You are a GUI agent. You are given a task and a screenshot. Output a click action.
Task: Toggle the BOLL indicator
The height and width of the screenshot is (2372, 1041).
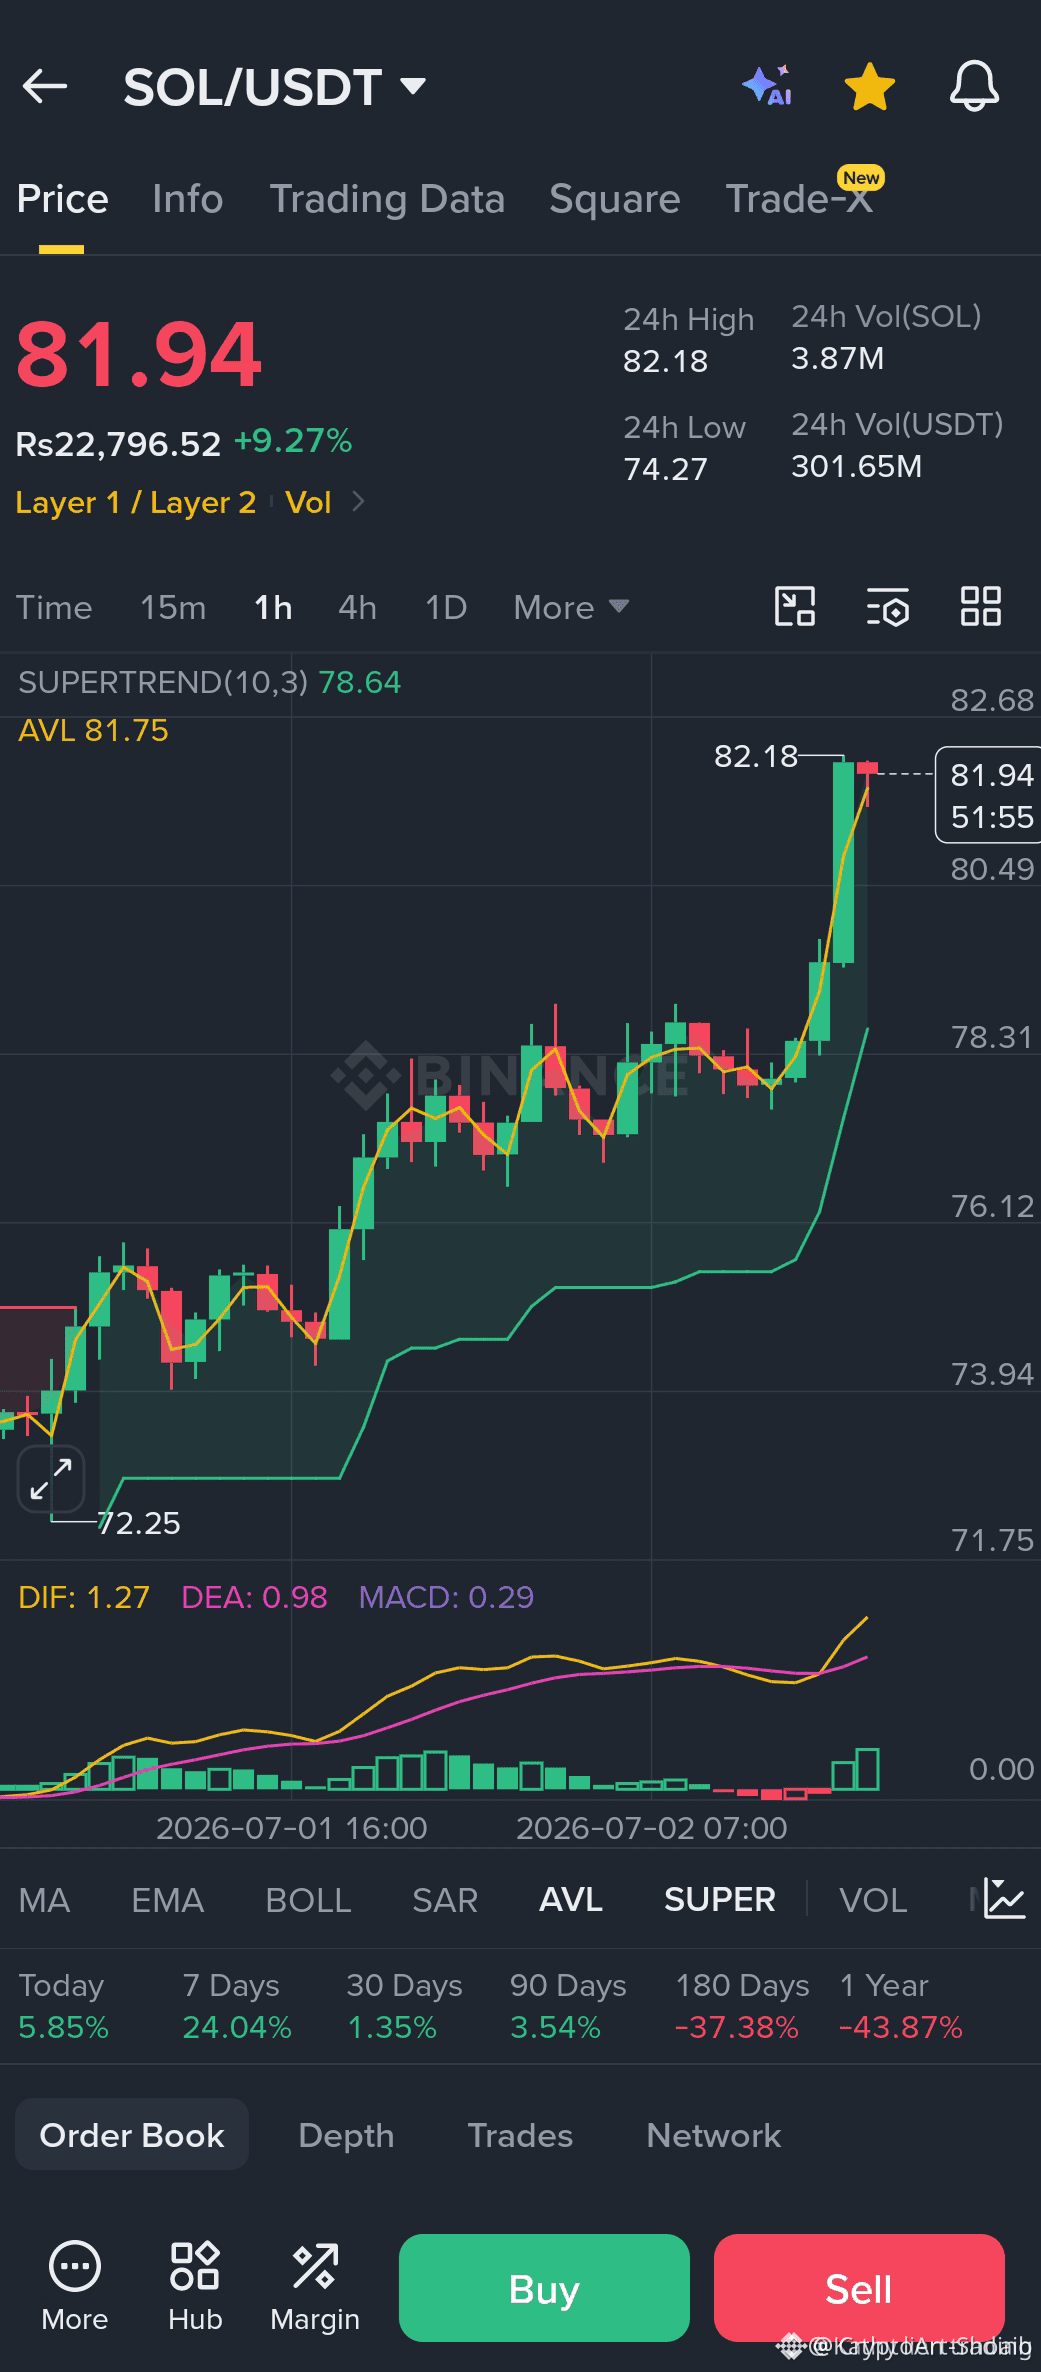pyautogui.click(x=308, y=1900)
